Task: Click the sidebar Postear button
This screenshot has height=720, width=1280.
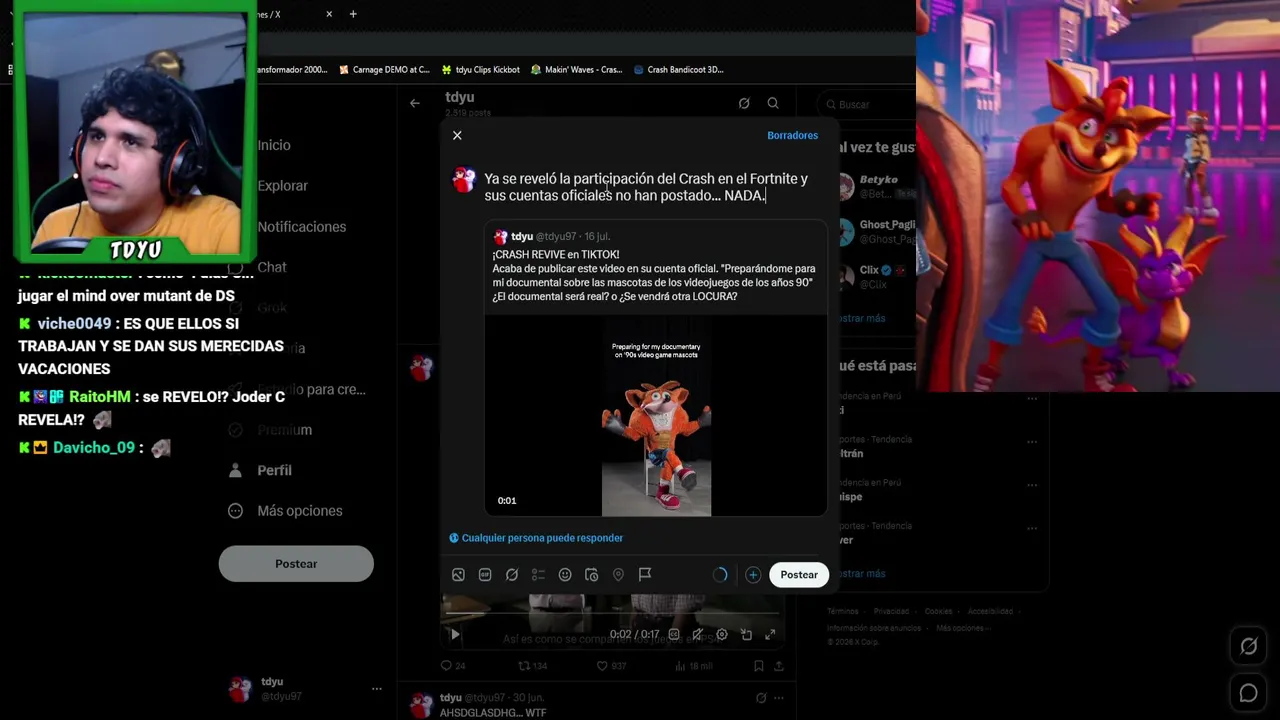Action: pyautogui.click(x=296, y=564)
